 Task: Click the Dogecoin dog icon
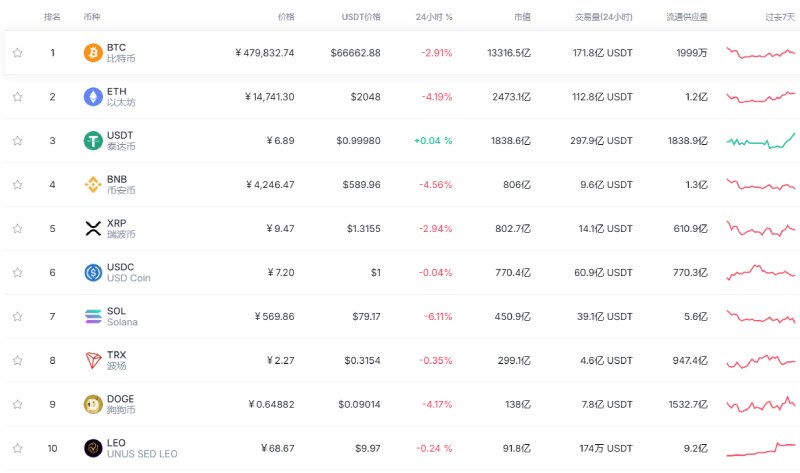(x=93, y=405)
